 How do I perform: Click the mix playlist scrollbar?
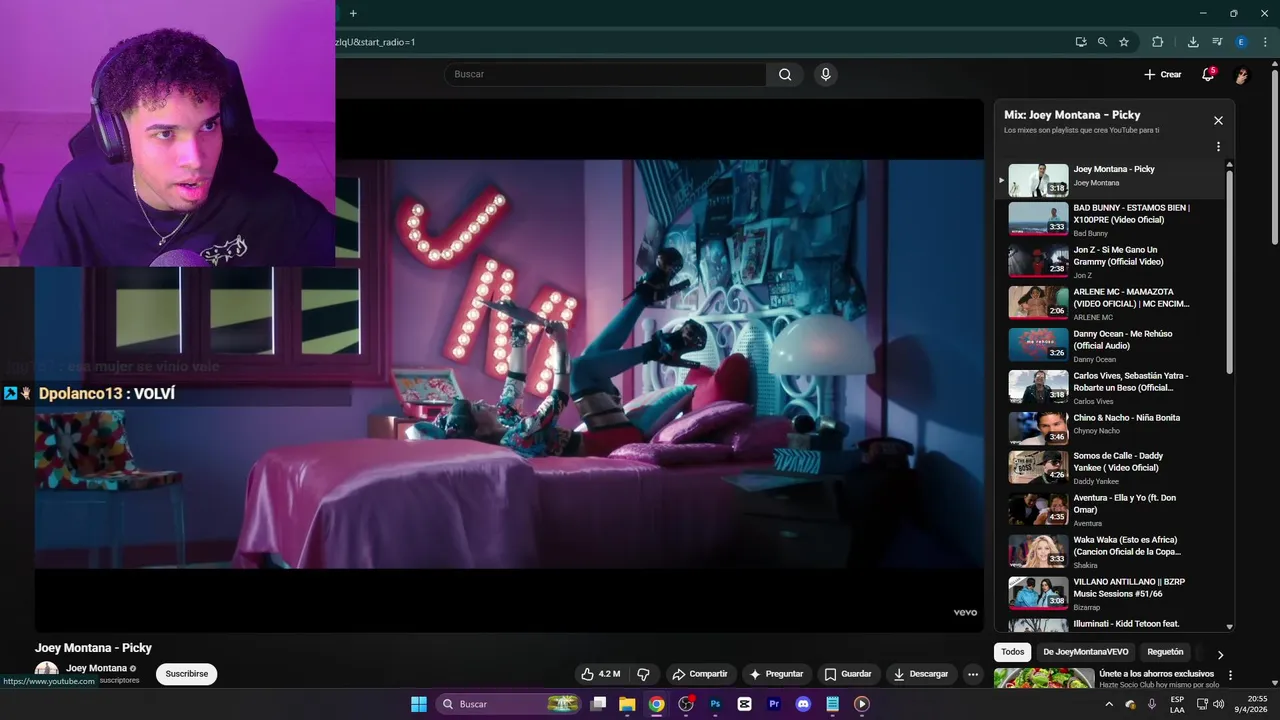[1229, 270]
